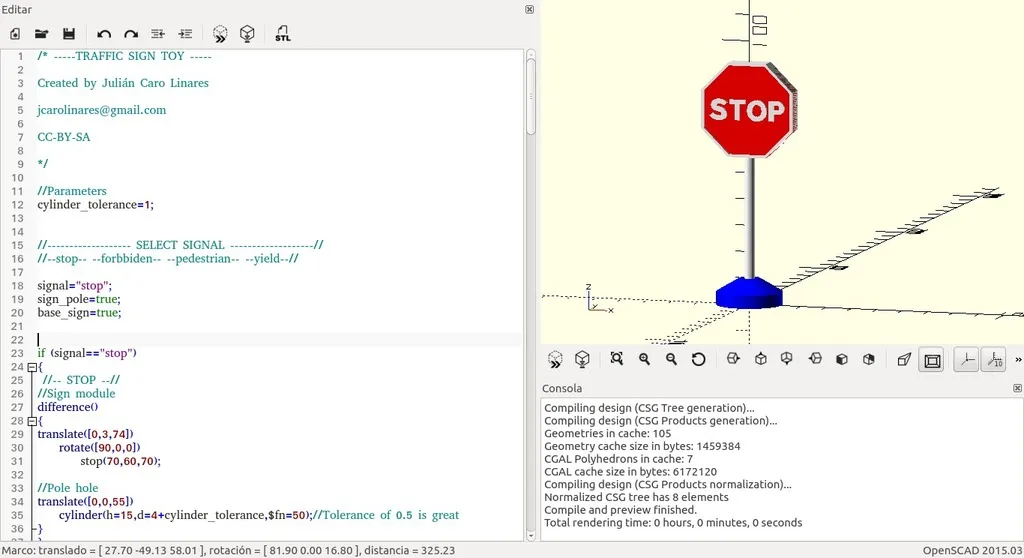Click the '//Sign module' comment

(x=76, y=393)
